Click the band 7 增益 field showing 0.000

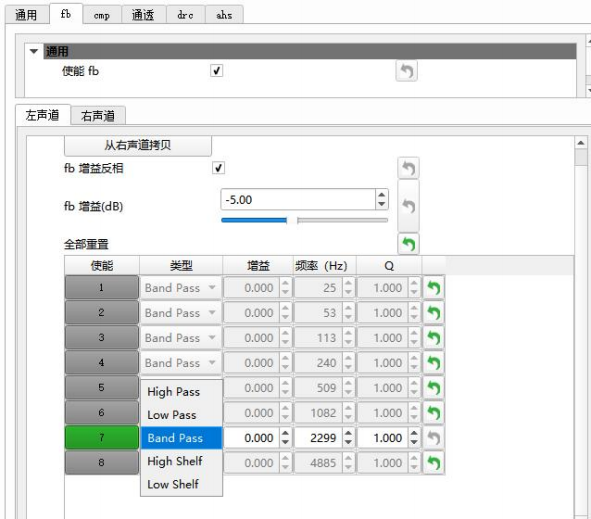252,438
